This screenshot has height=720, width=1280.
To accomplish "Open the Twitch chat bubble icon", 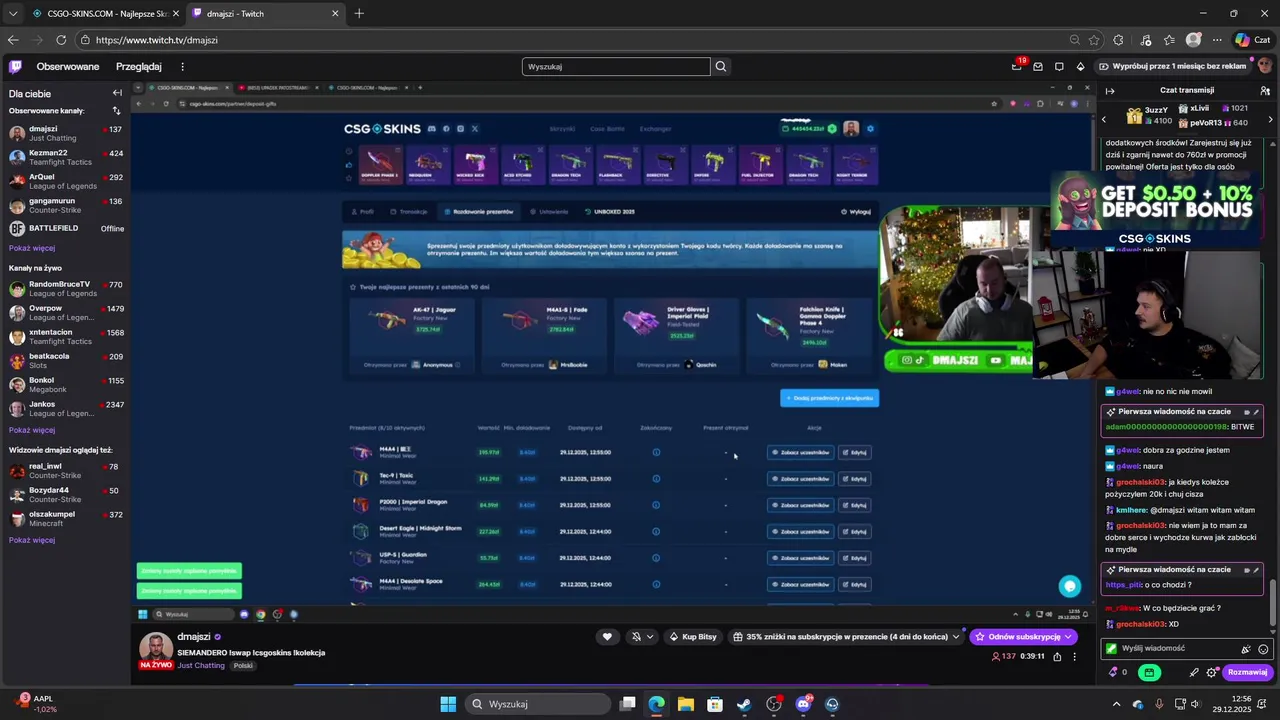I will 1059,67.
